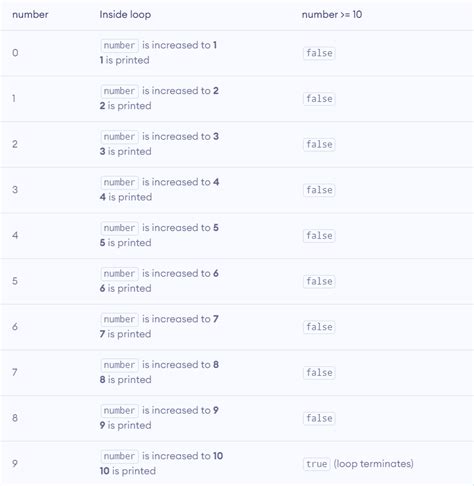This screenshot has height=486, width=474.
Task: Click the '5 is printed' text
Action: [x=125, y=243]
